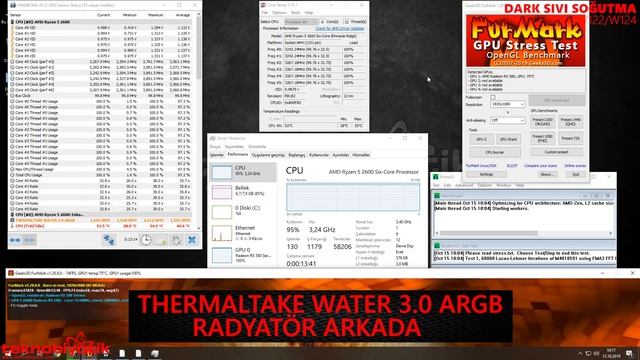Image resolution: width=640 pixels, height=360 pixels.
Task: Switch to the Başlangıç tab in Task Manager
Action: point(297,155)
